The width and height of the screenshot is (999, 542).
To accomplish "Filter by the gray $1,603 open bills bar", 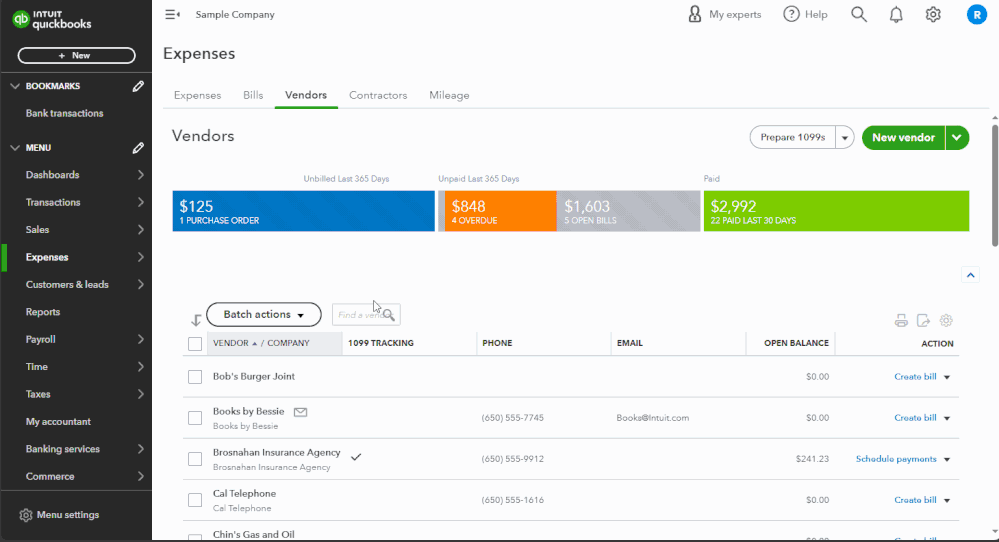I will coord(628,211).
